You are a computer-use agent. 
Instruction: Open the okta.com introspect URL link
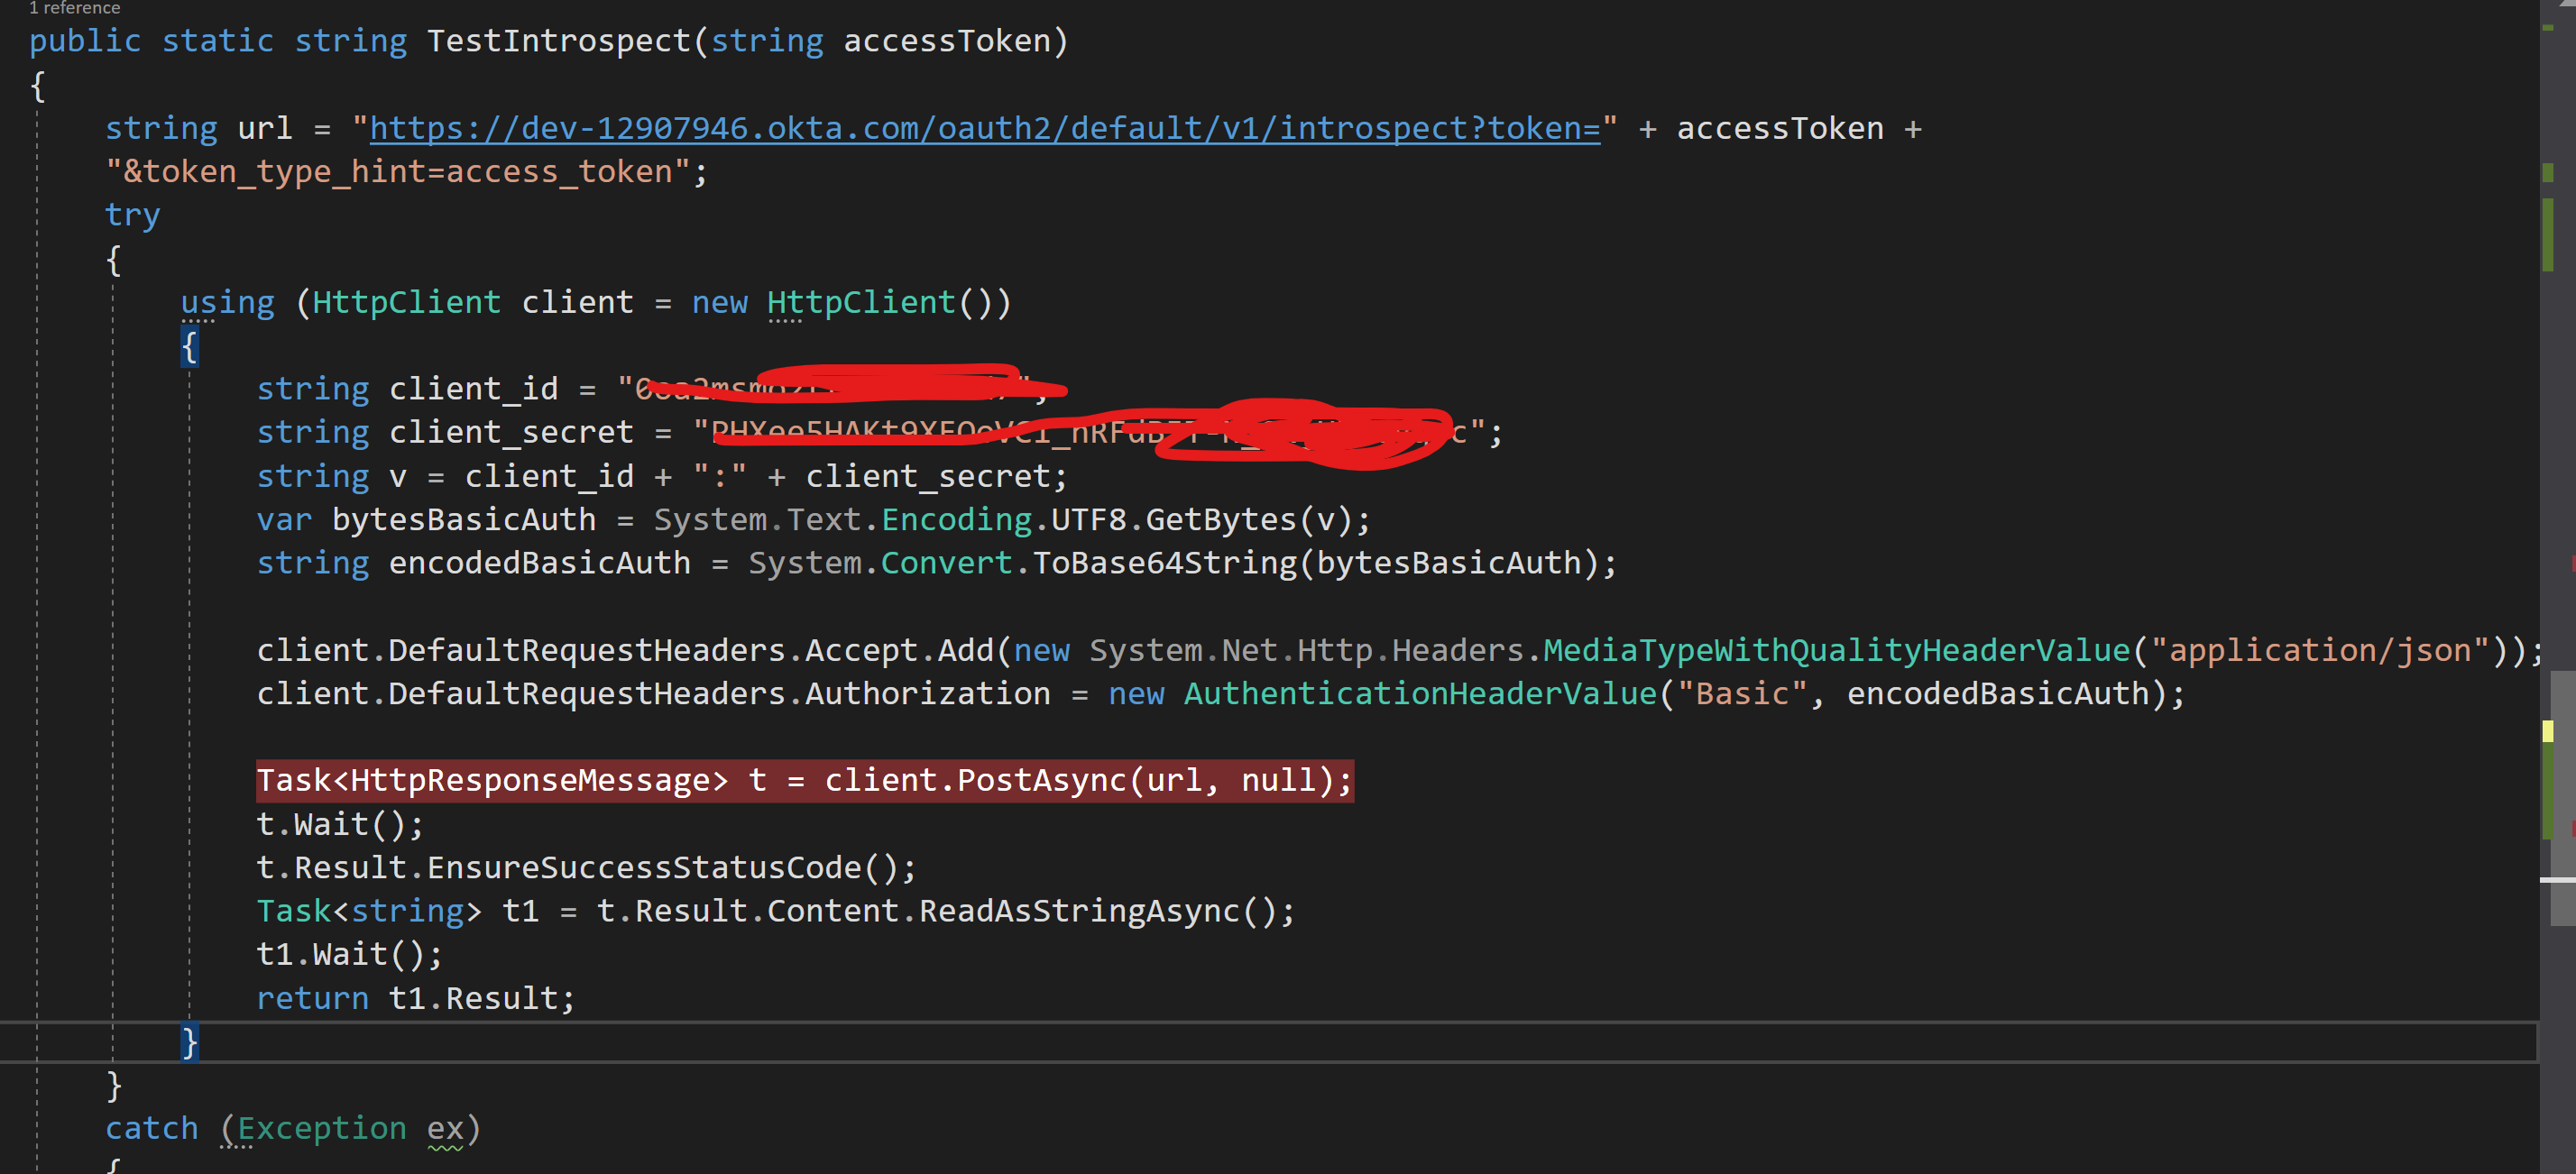[x=984, y=129]
